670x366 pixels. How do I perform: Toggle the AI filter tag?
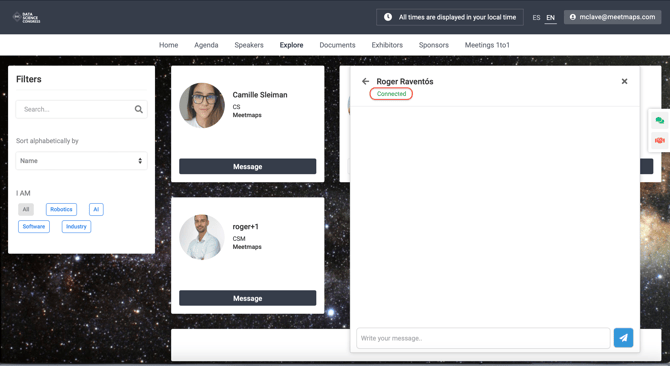coord(96,209)
